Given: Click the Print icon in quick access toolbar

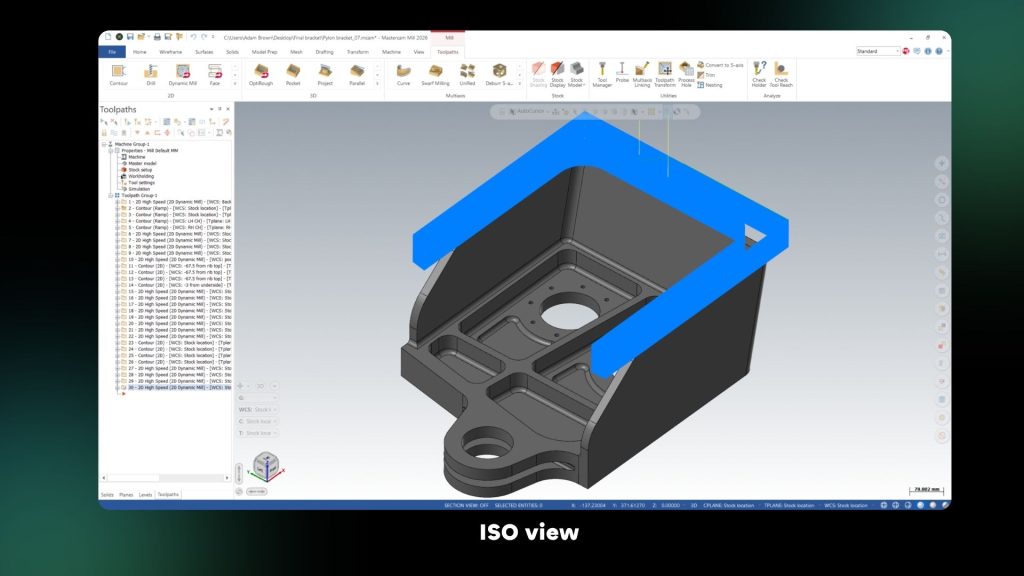Looking at the screenshot, I should pos(157,37).
